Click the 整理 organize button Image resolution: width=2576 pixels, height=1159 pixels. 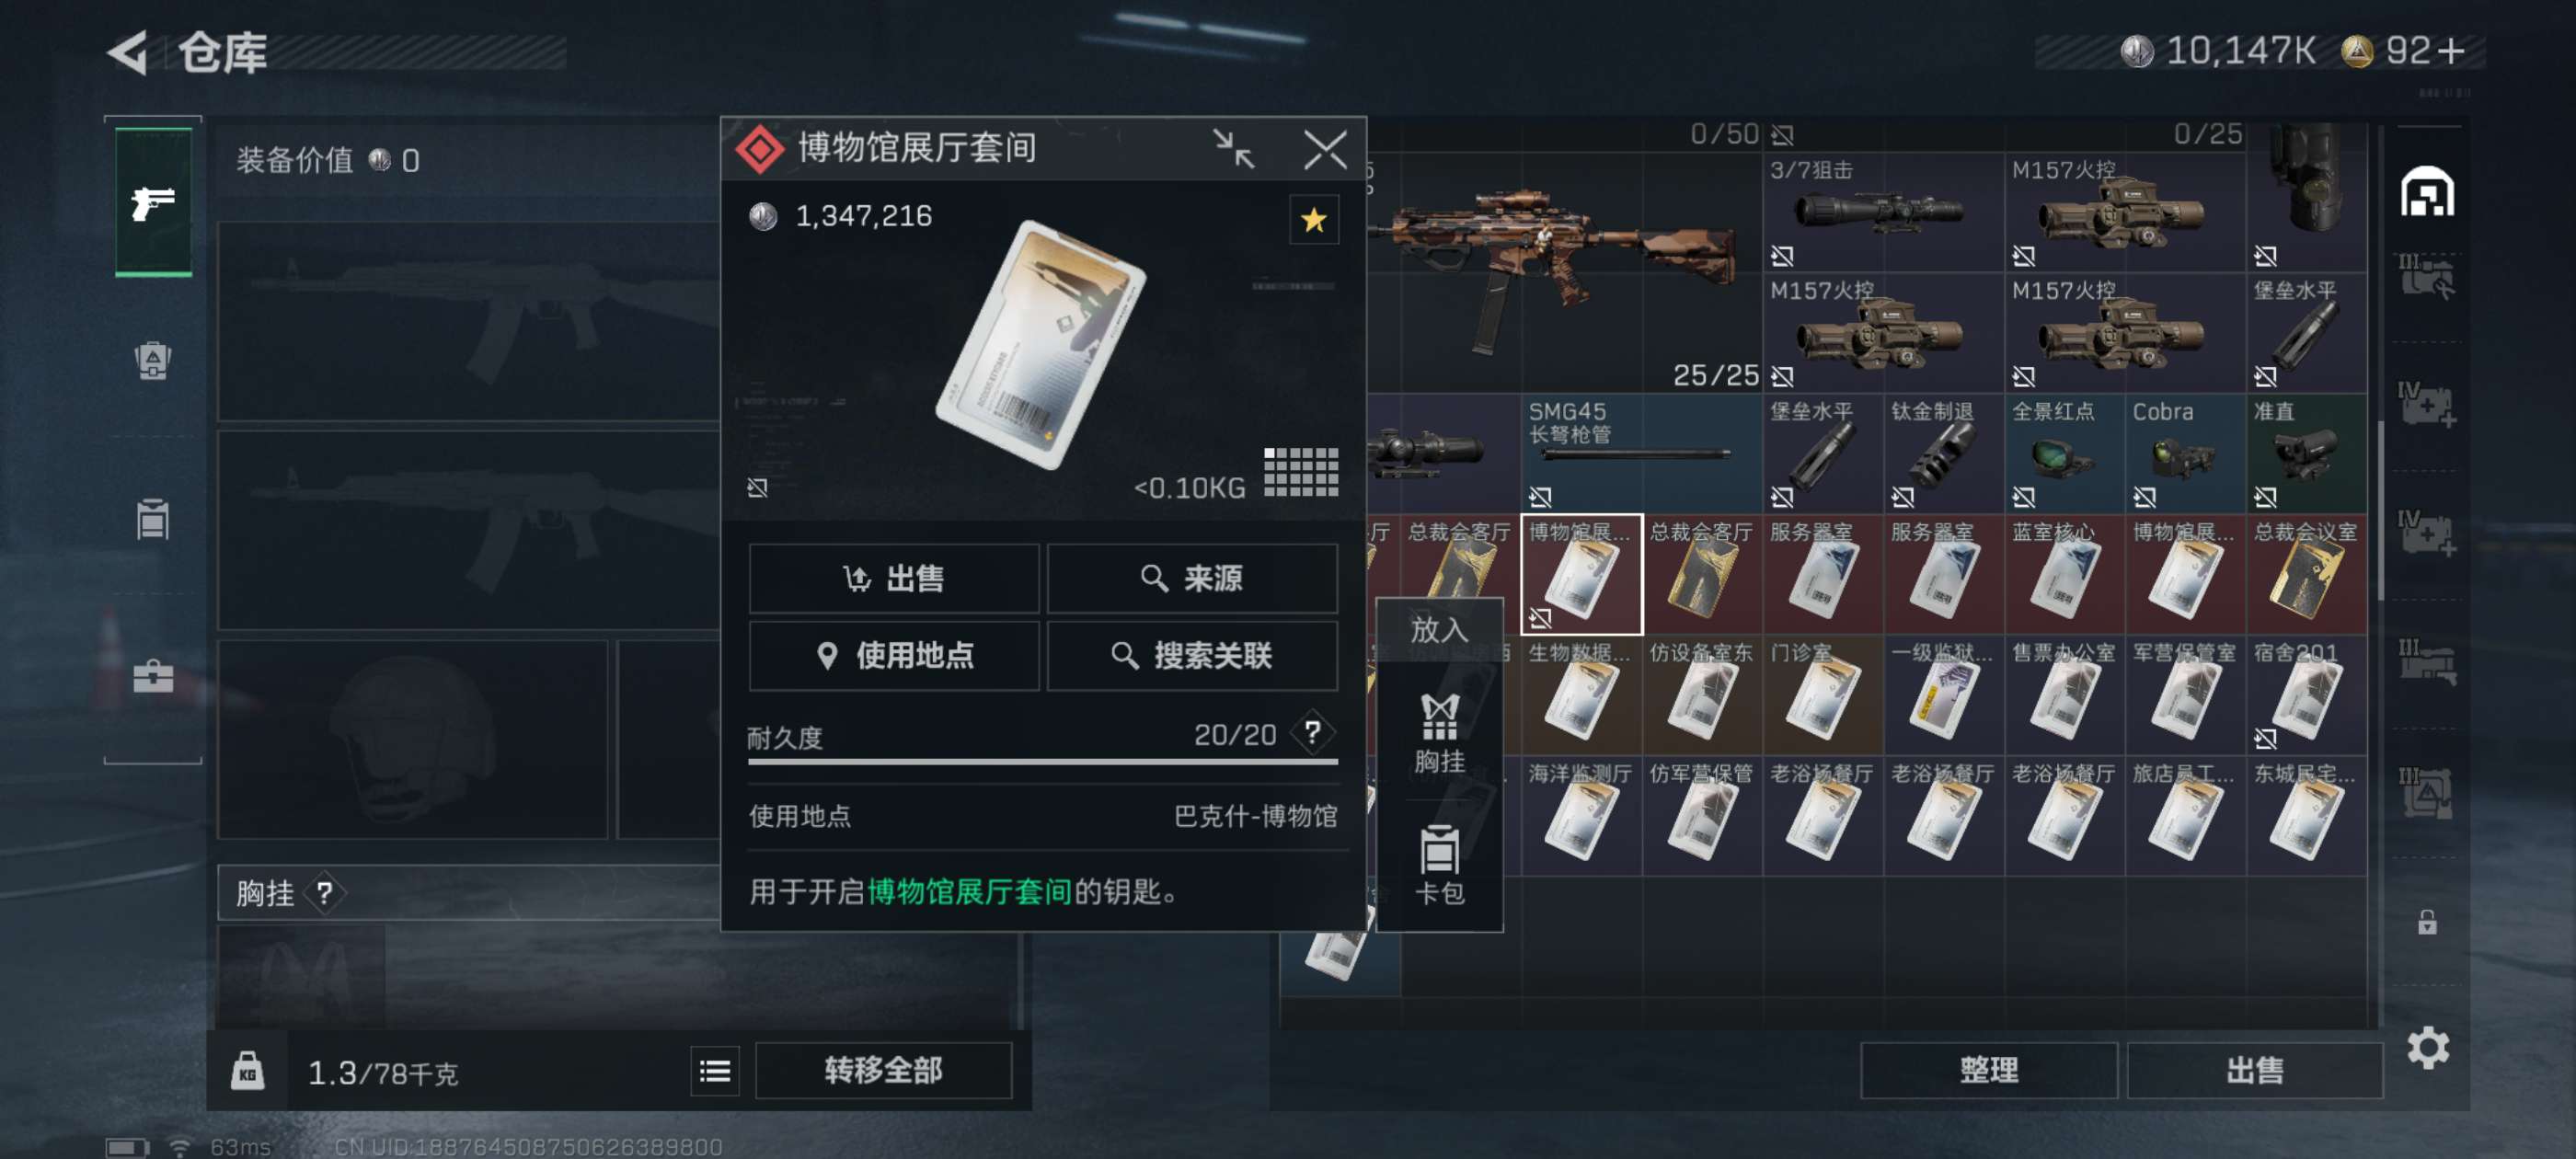pos(1988,1070)
